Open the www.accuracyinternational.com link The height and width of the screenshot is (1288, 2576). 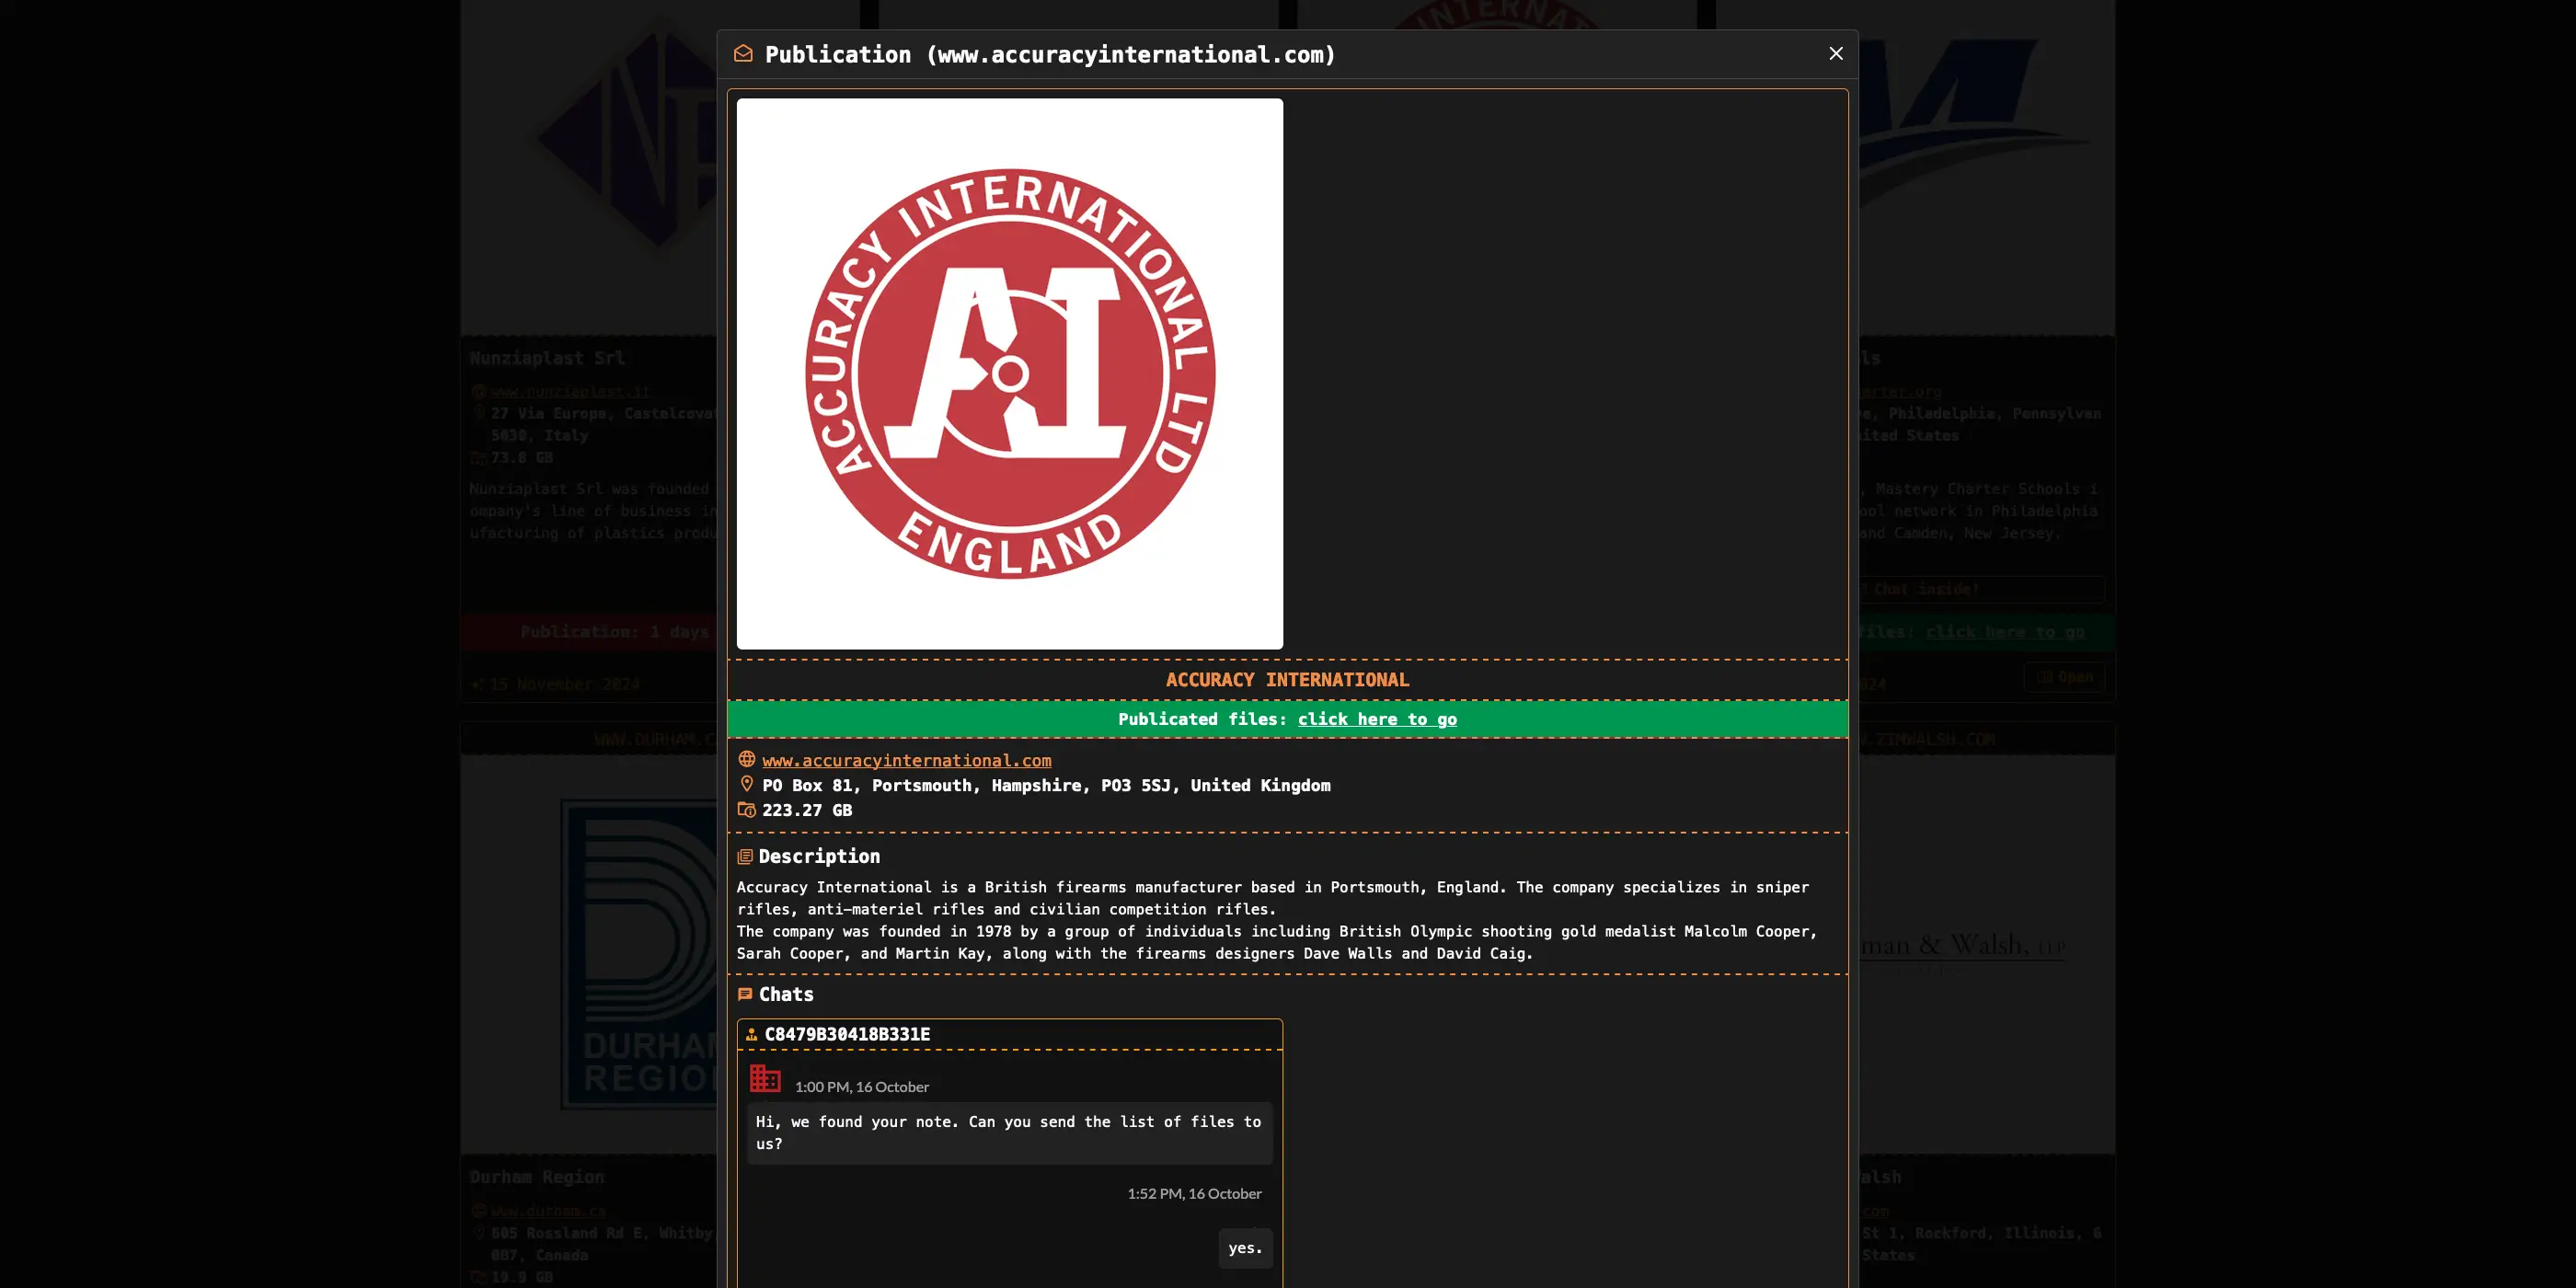(x=906, y=760)
